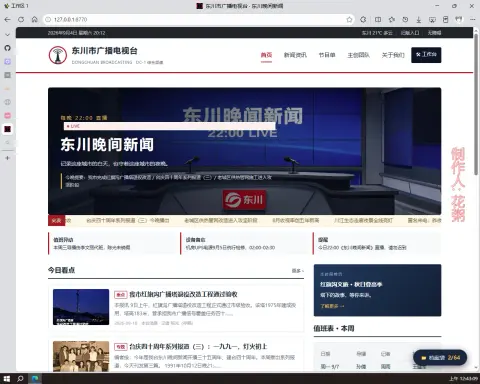Viewport: 480px width, 384px height.
Task: Open the browser extensions puzzle icon
Action: coord(363,20)
